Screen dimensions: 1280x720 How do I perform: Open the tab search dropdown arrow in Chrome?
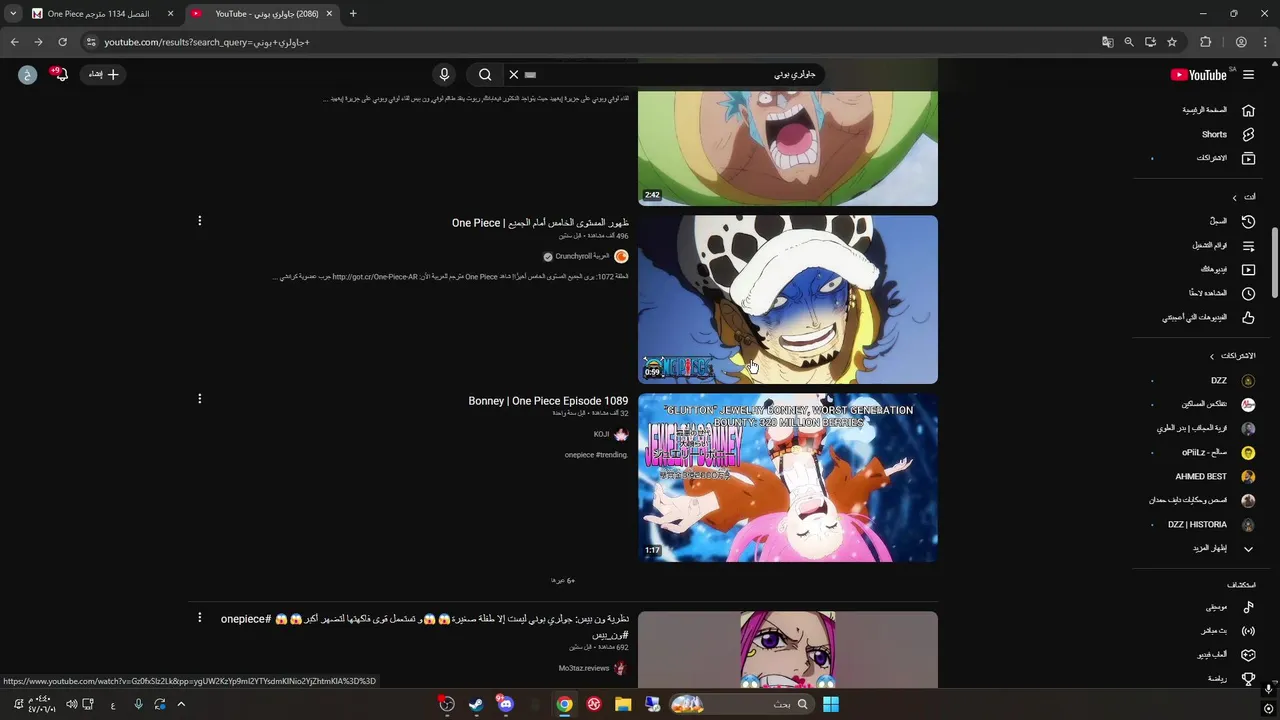tap(13, 14)
